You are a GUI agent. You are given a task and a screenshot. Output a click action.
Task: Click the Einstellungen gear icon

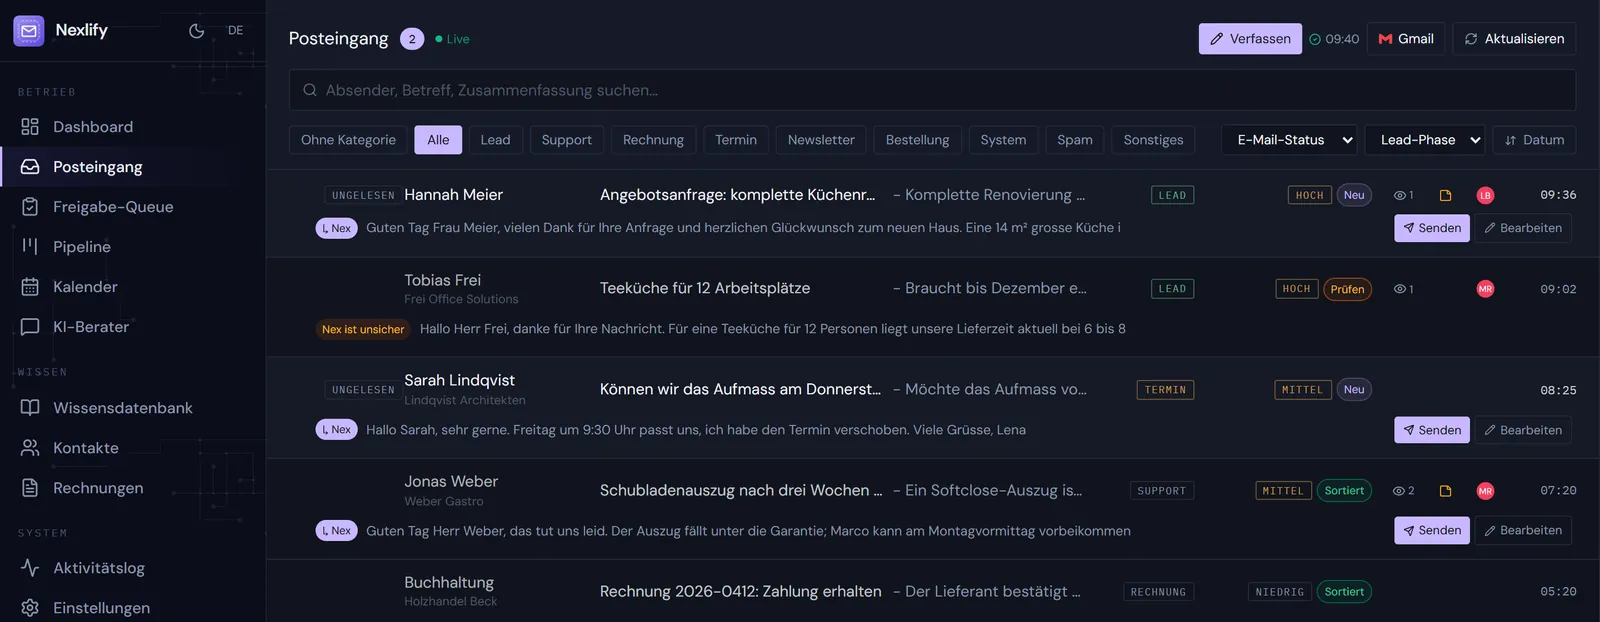(x=30, y=608)
